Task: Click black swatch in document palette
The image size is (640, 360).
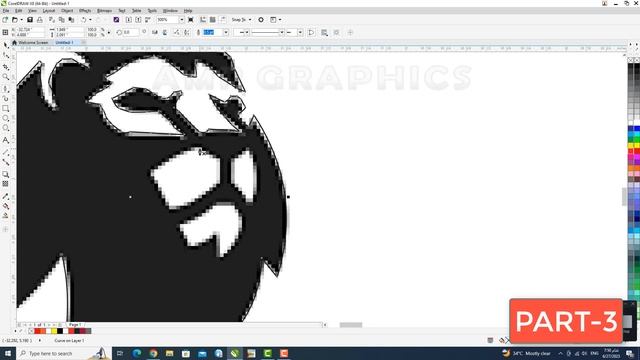Action: (60, 331)
